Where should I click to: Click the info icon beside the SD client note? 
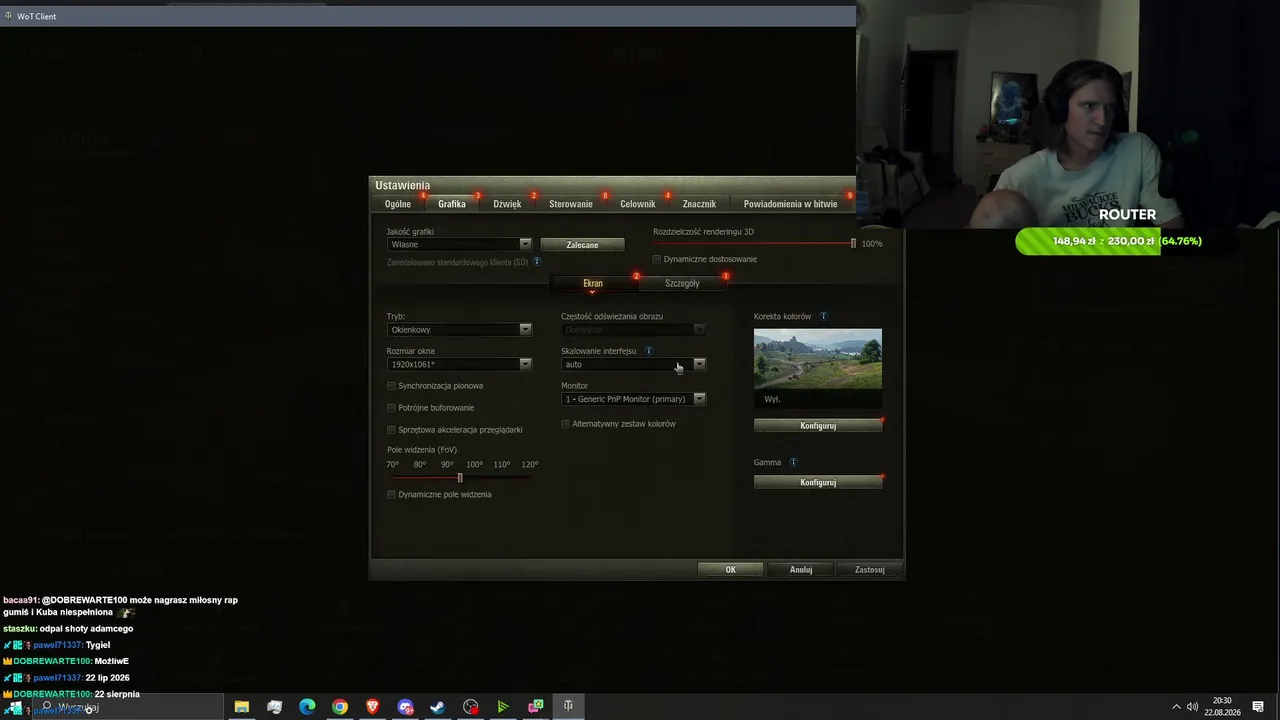[x=537, y=262]
